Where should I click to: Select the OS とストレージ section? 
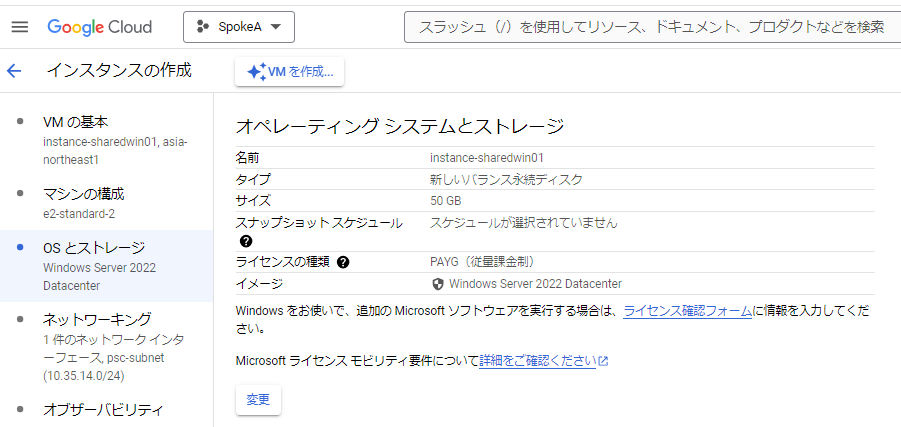pos(94,247)
